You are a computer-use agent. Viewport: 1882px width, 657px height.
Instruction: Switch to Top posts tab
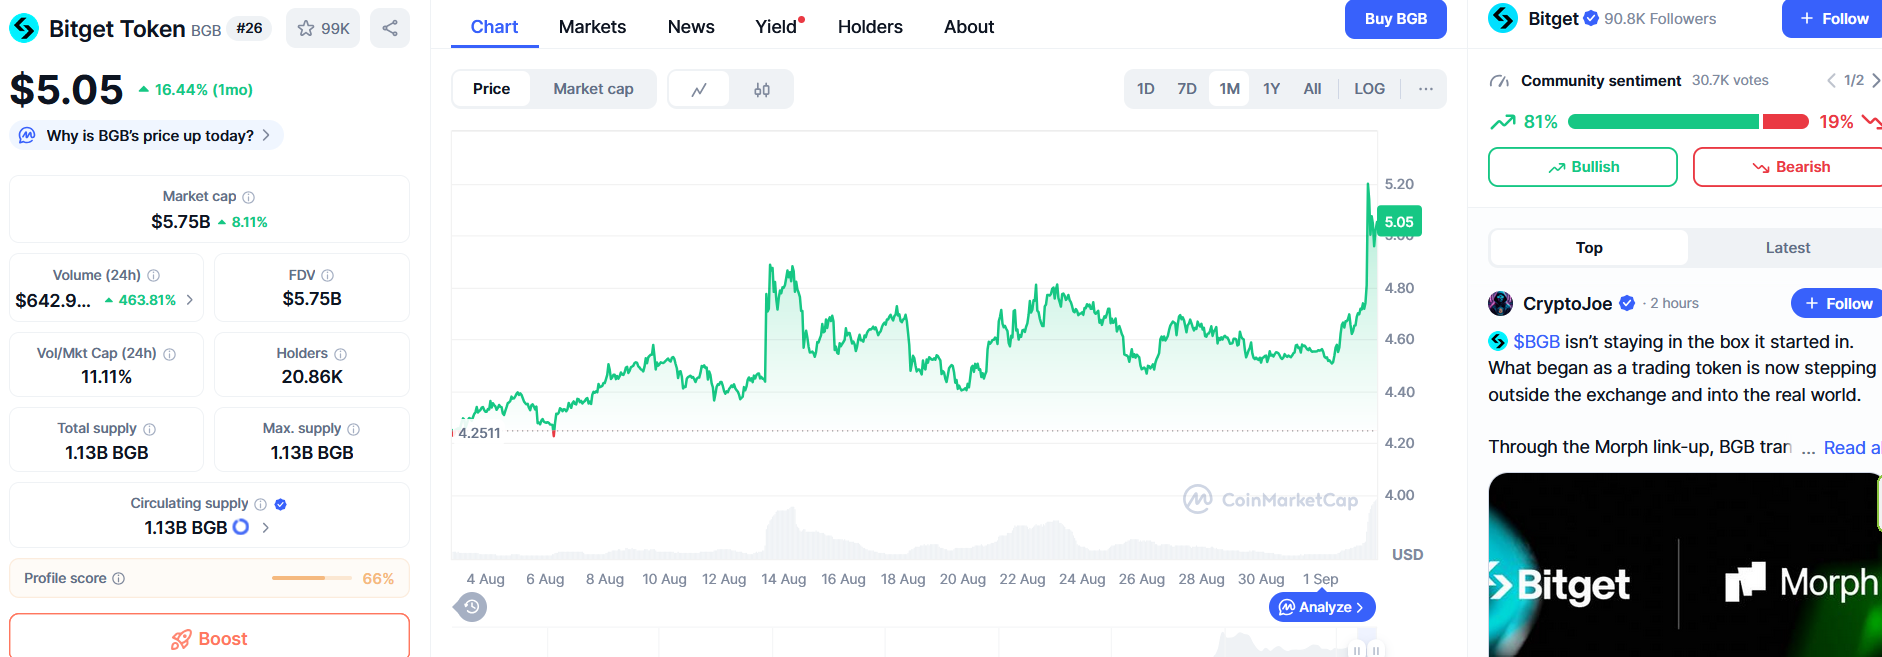click(1589, 248)
